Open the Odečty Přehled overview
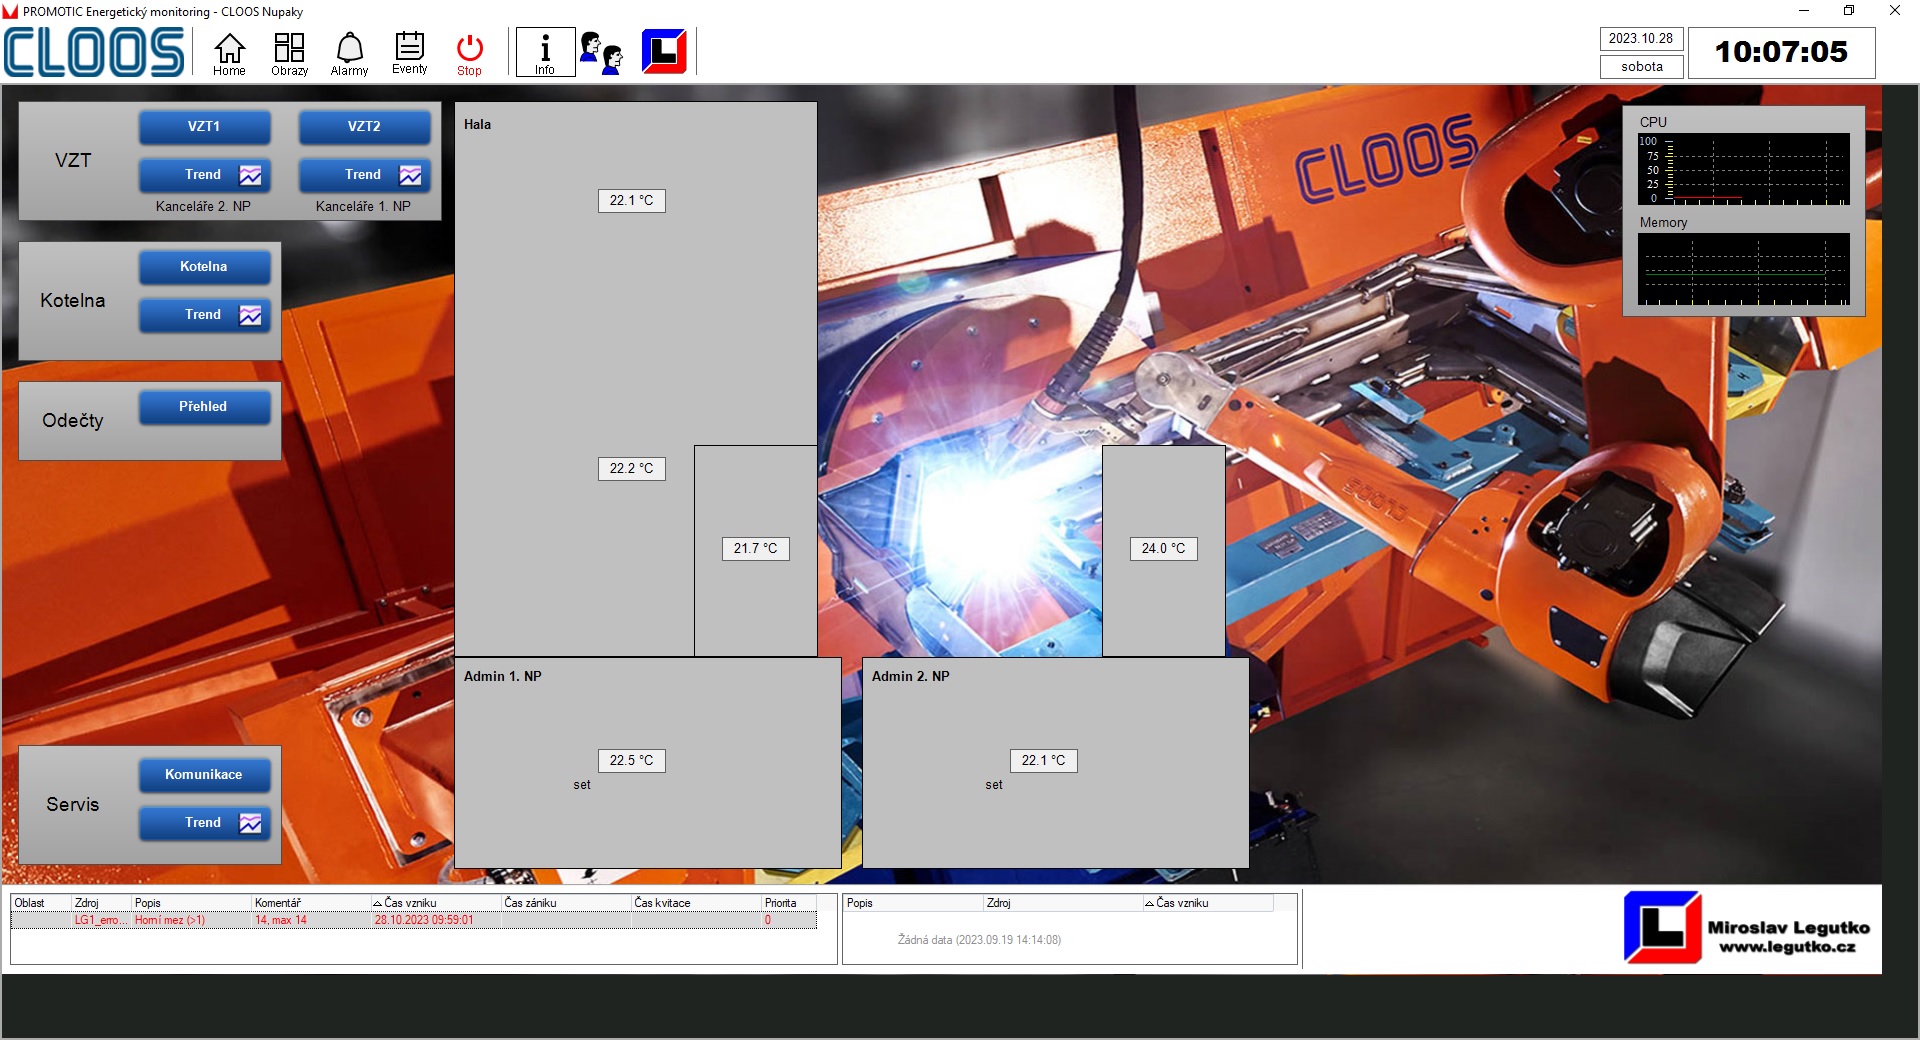The image size is (1920, 1040). point(204,407)
